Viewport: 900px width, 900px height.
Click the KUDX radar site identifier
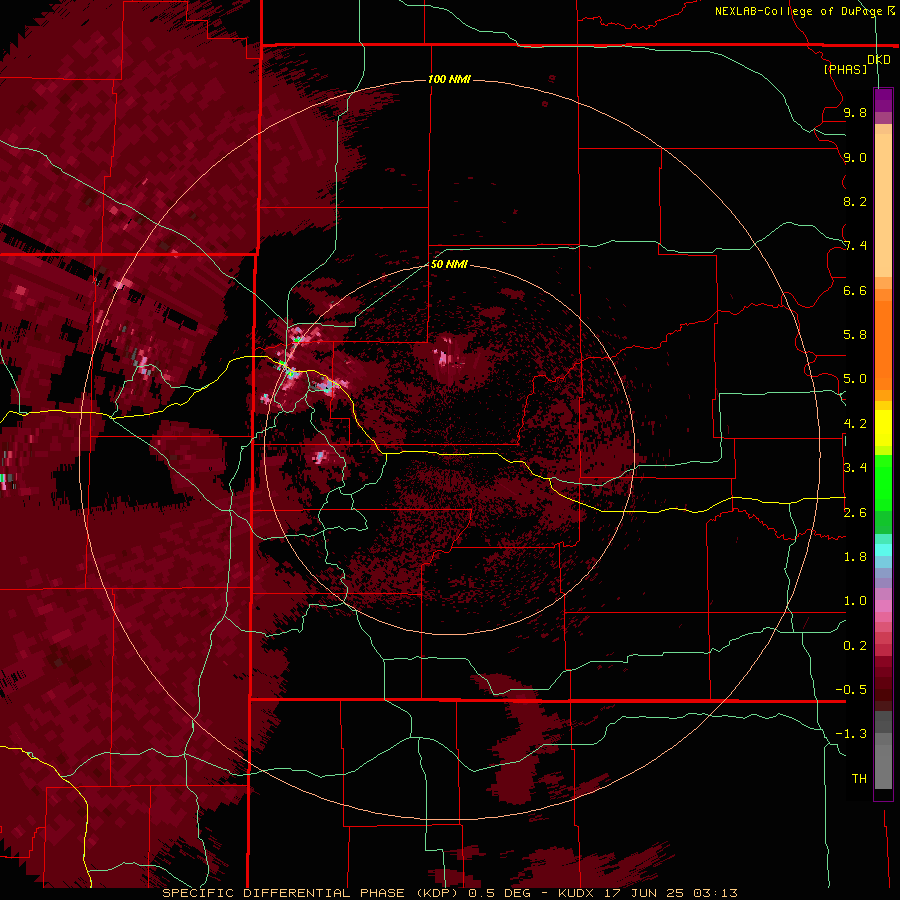click(x=577, y=893)
